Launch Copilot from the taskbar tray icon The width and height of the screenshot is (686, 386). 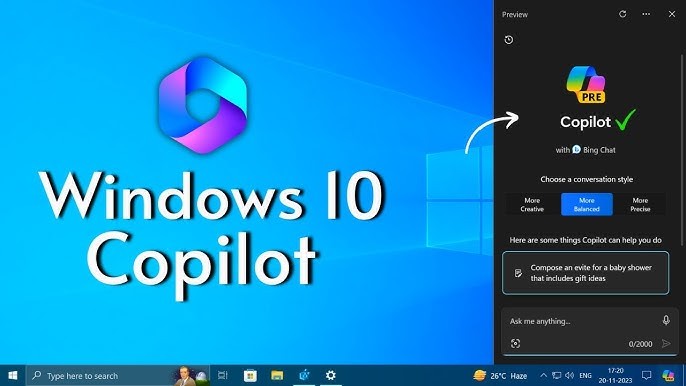coord(668,375)
